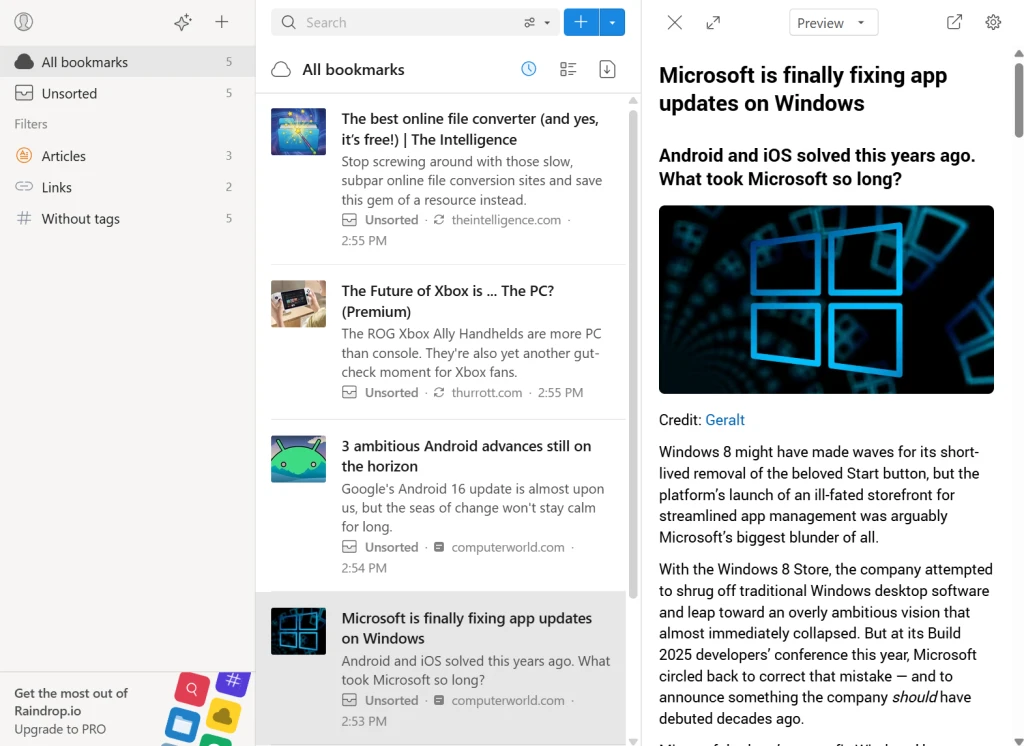Click the AI sparkle assistant icon
1024x746 pixels.
click(183, 22)
